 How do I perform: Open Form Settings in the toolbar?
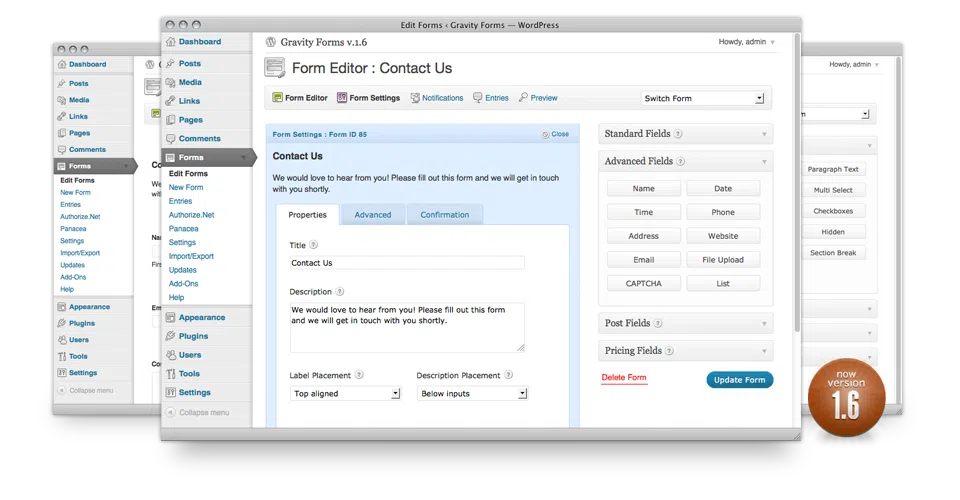369,98
